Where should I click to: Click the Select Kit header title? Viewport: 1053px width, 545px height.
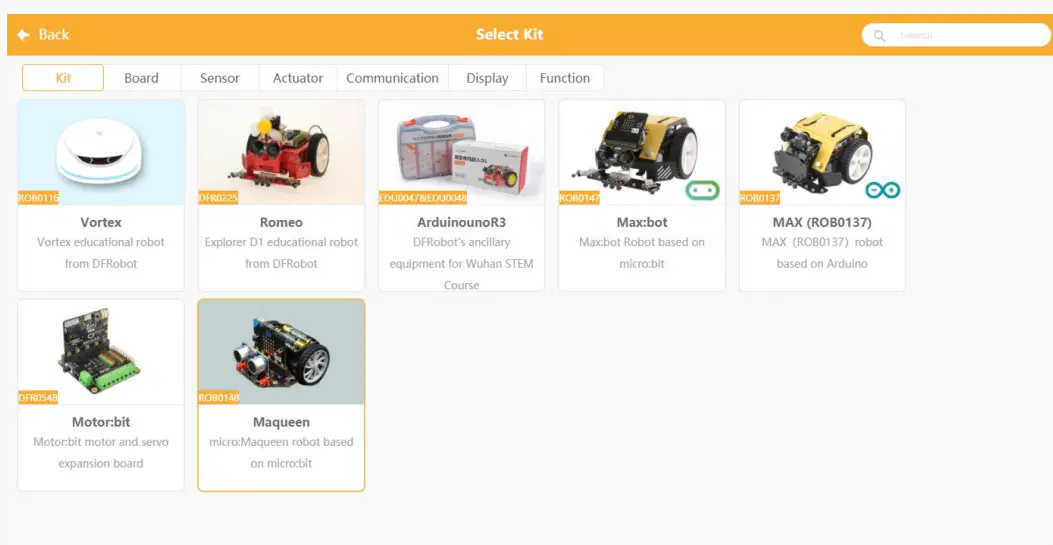coord(510,34)
